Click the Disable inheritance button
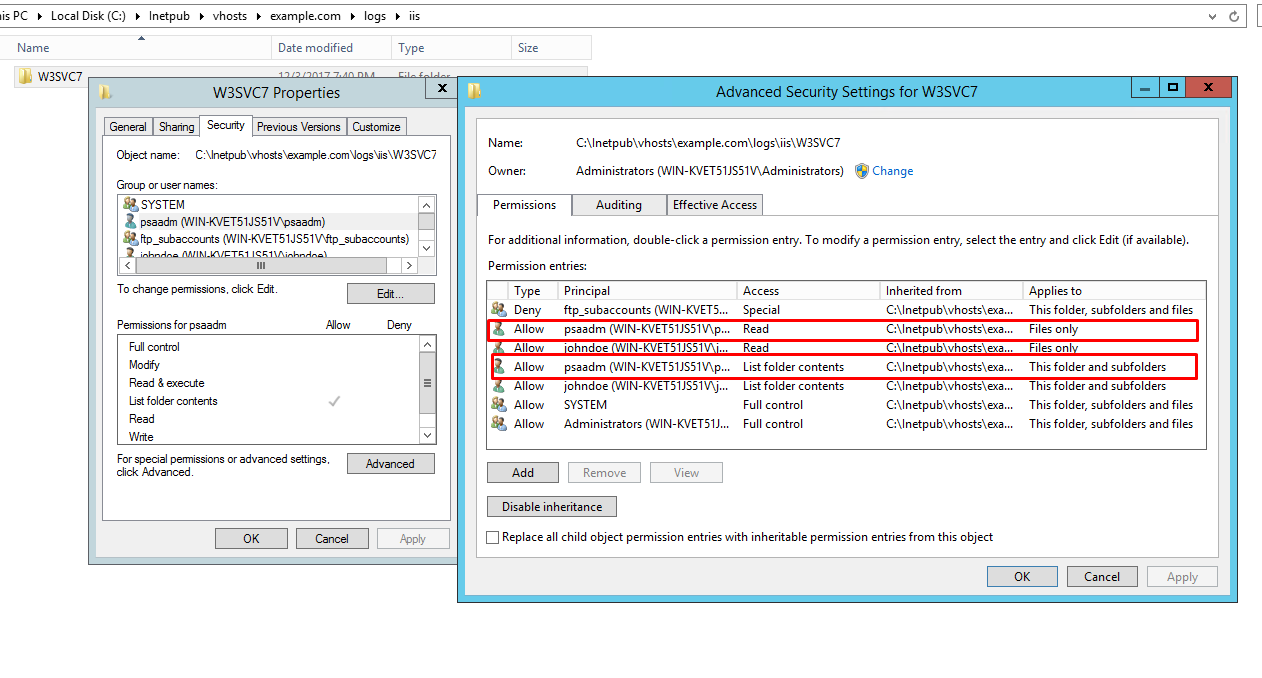This screenshot has height=678, width=1262. point(551,507)
